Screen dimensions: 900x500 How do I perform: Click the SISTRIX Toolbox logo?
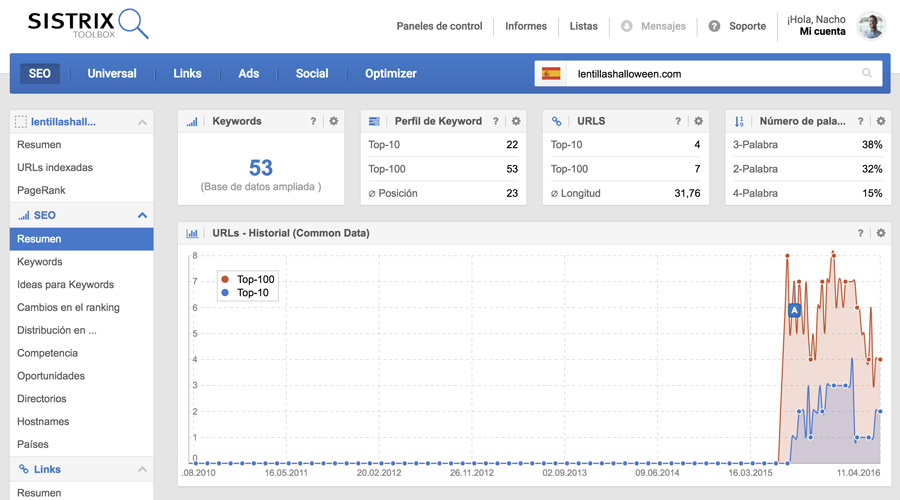coord(88,24)
